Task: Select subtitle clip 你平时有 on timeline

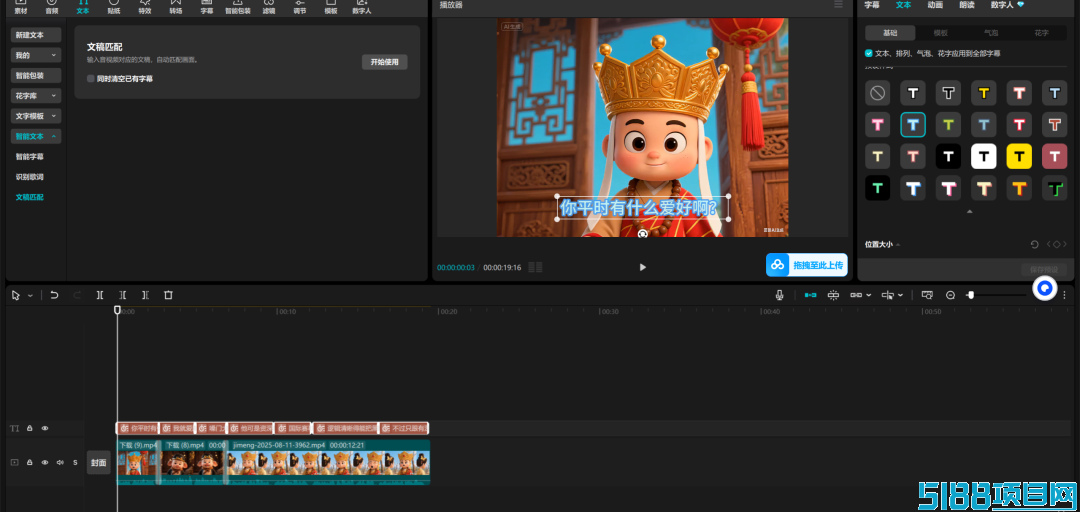Action: [x=138, y=428]
